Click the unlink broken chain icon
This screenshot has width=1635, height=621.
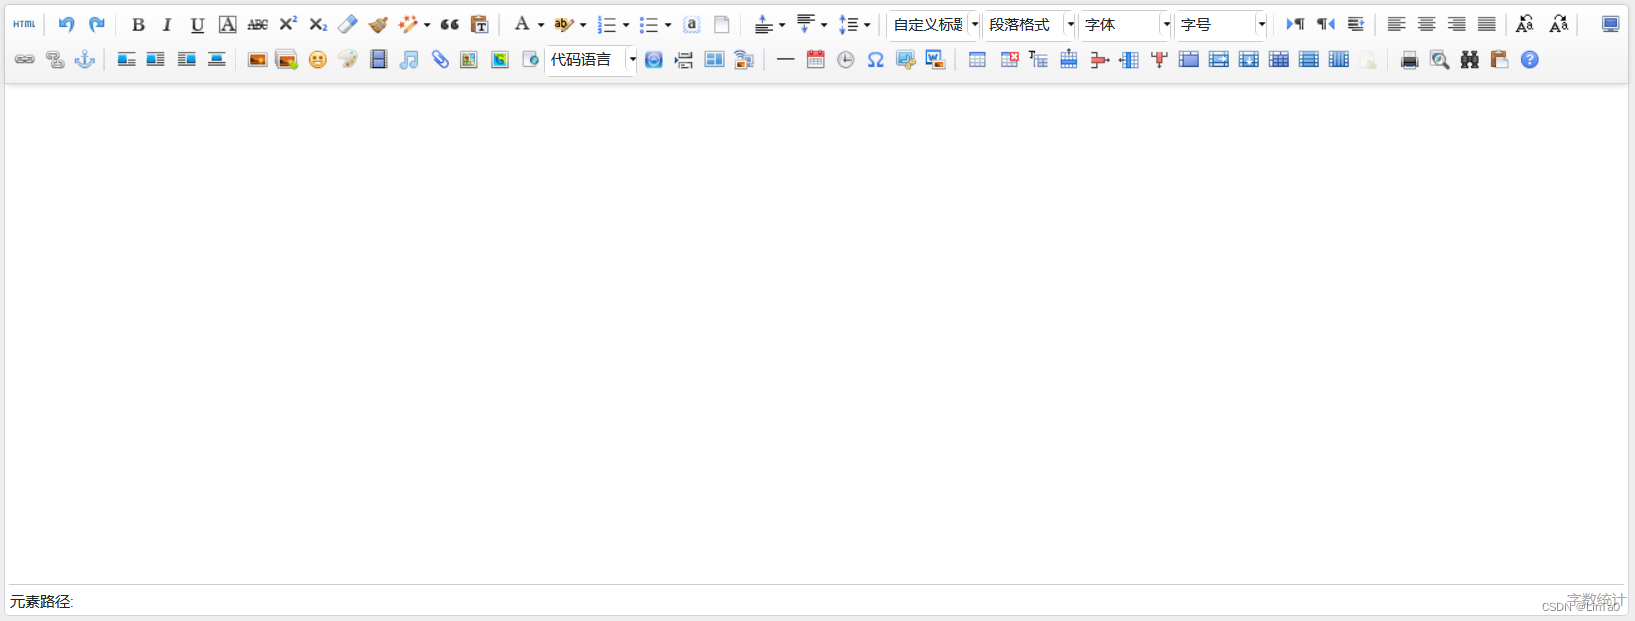click(x=55, y=60)
